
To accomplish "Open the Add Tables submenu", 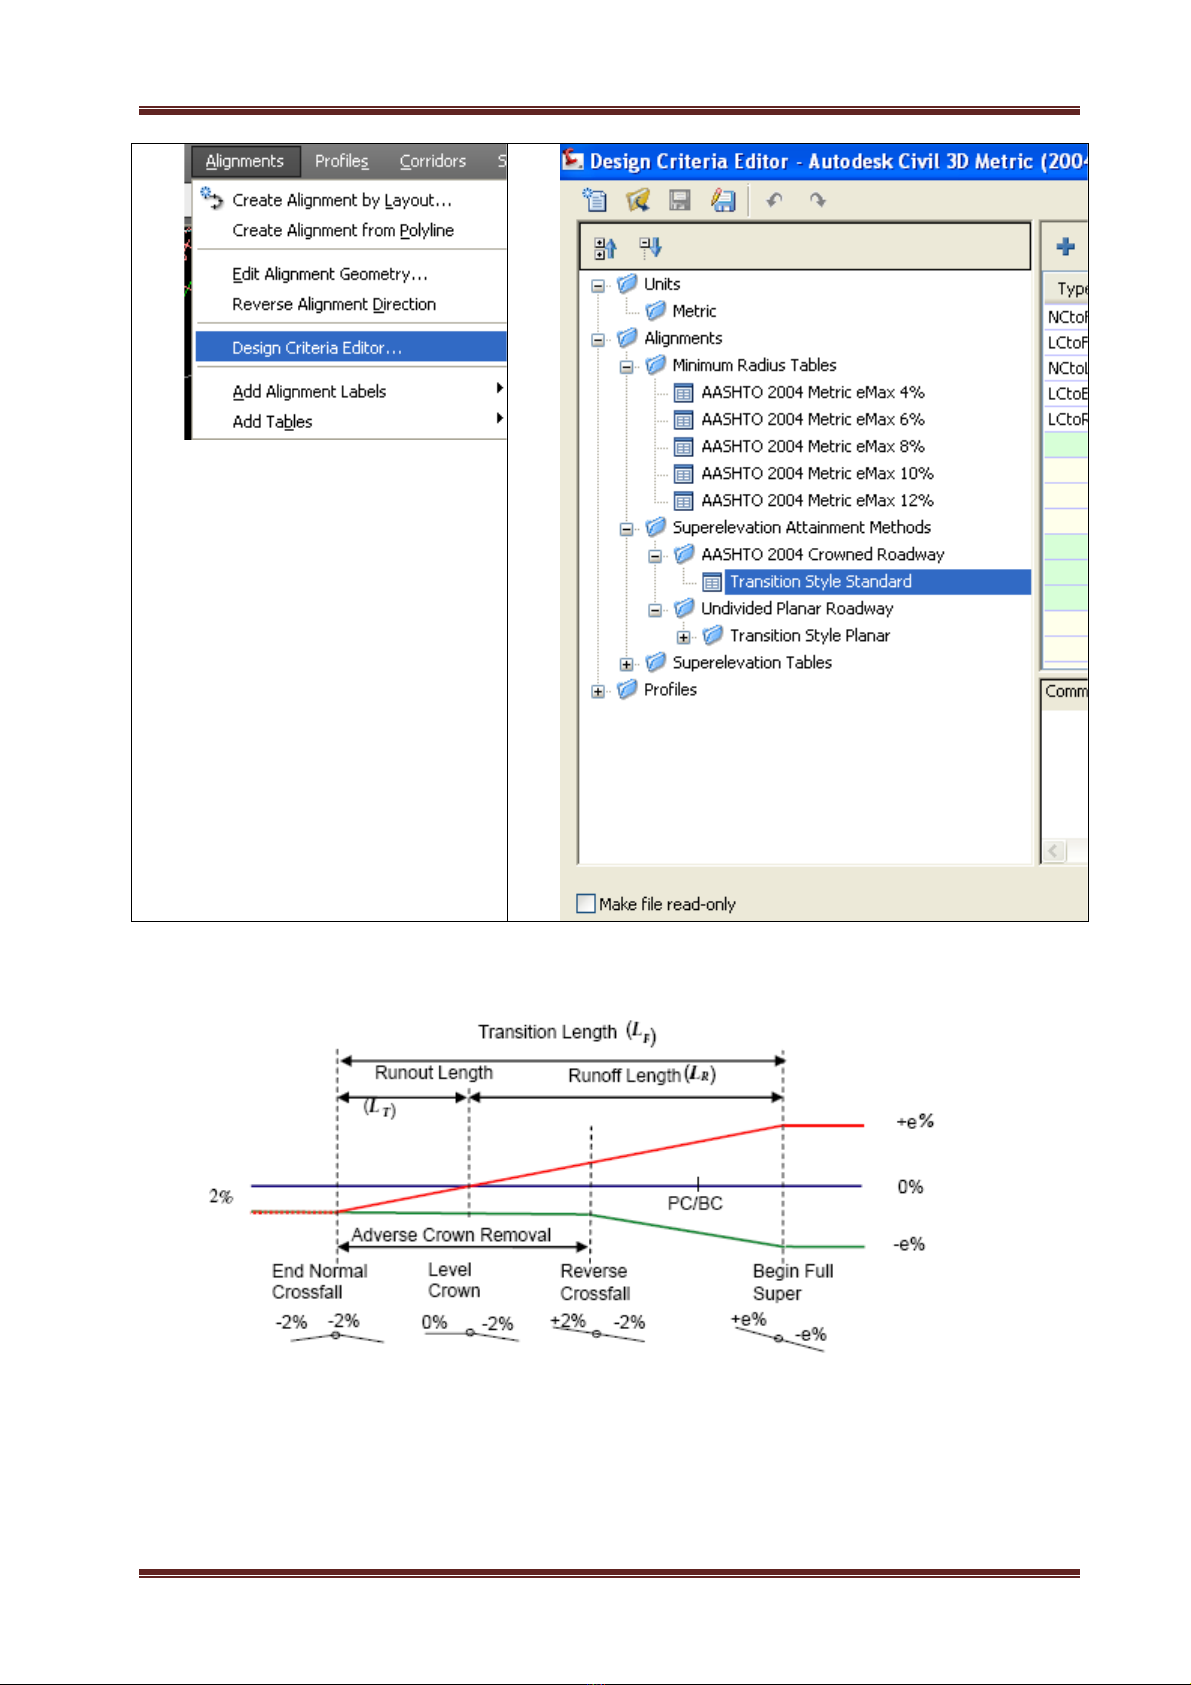I will (x=351, y=421).
